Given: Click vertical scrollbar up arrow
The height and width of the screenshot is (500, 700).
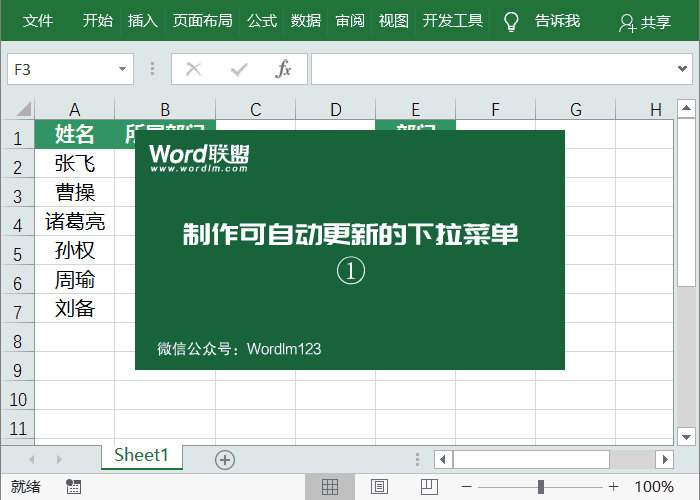Looking at the screenshot, I should pos(686,108).
